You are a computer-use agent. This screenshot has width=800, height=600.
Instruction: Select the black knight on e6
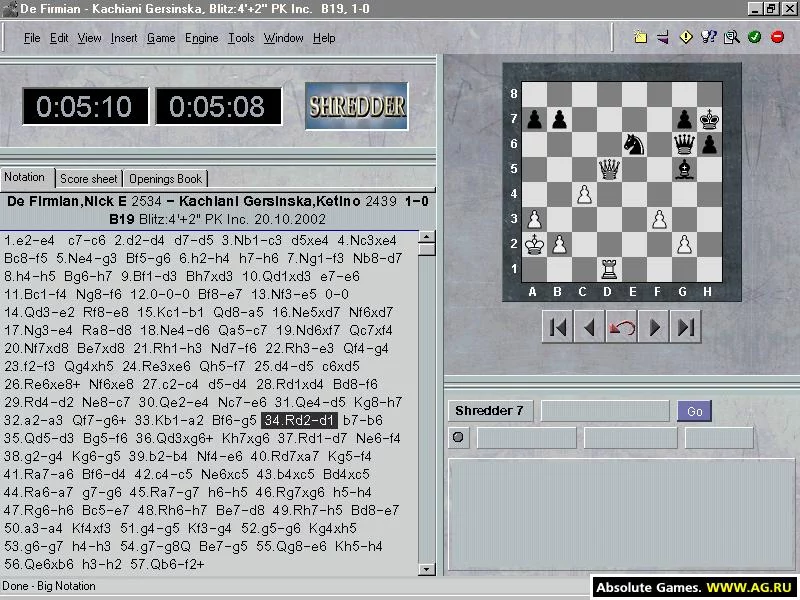tap(634, 144)
